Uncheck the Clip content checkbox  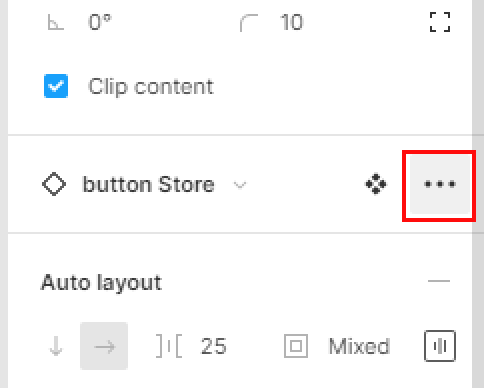click(x=56, y=86)
